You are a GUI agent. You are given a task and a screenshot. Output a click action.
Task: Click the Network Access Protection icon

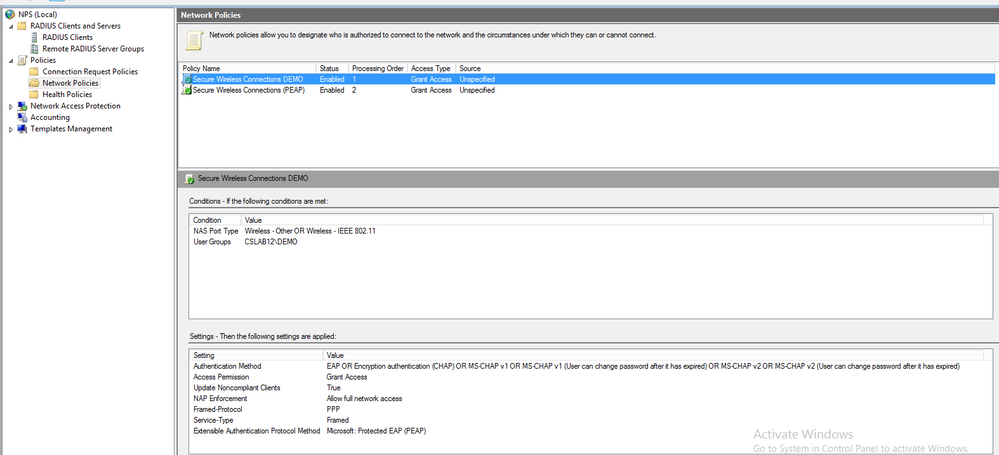tap(23, 106)
